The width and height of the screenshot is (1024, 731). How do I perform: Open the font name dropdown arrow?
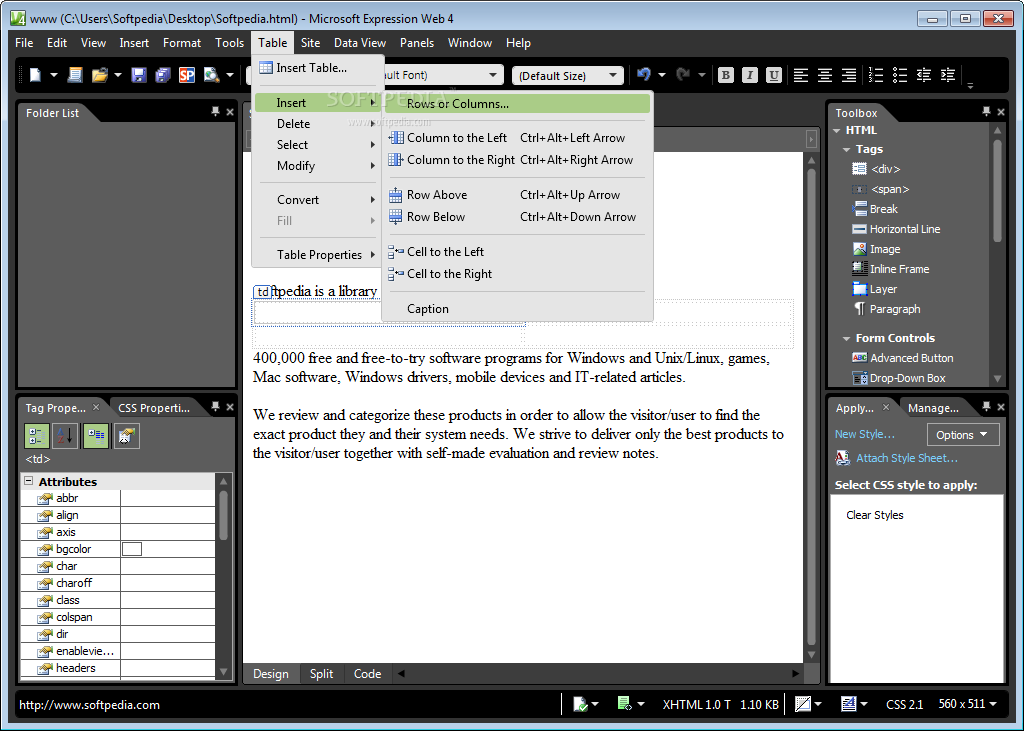pyautogui.click(x=493, y=75)
